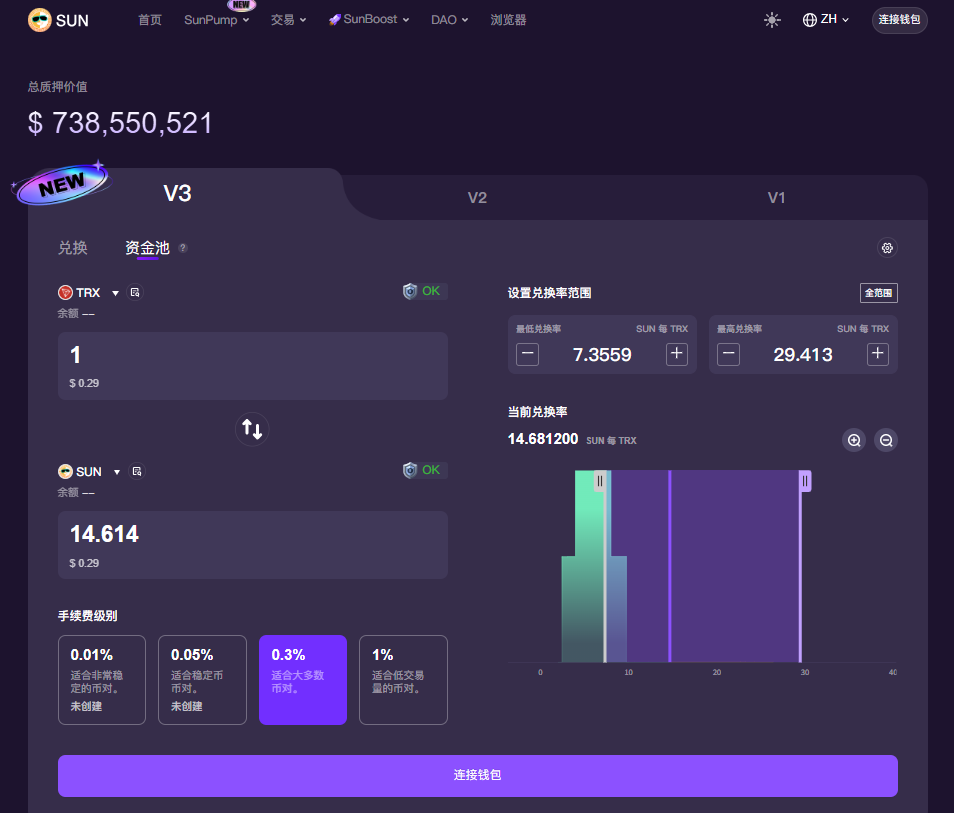The image size is (954, 813).
Task: Decrease the minimum rate with the minus button
Action: click(x=527, y=354)
